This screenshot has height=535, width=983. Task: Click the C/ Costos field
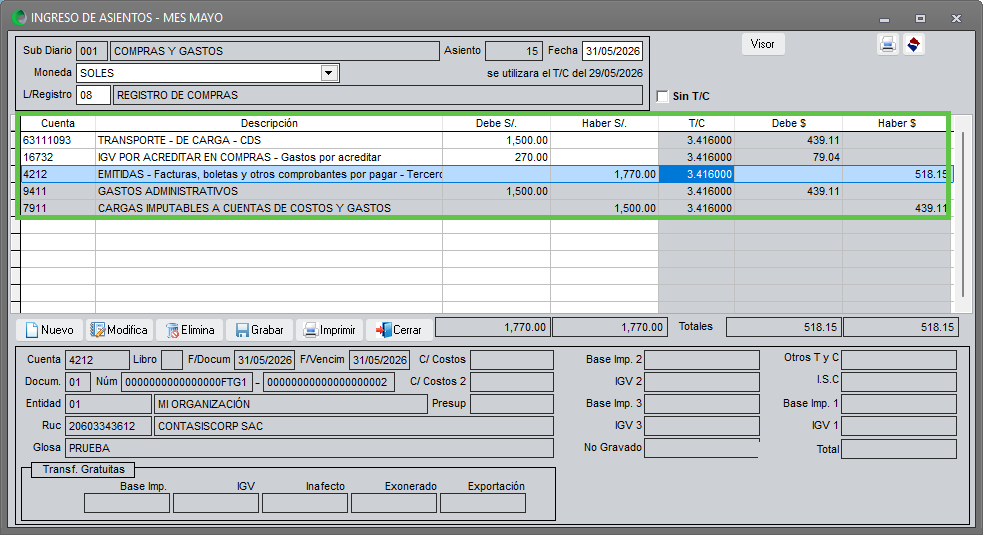click(x=512, y=360)
